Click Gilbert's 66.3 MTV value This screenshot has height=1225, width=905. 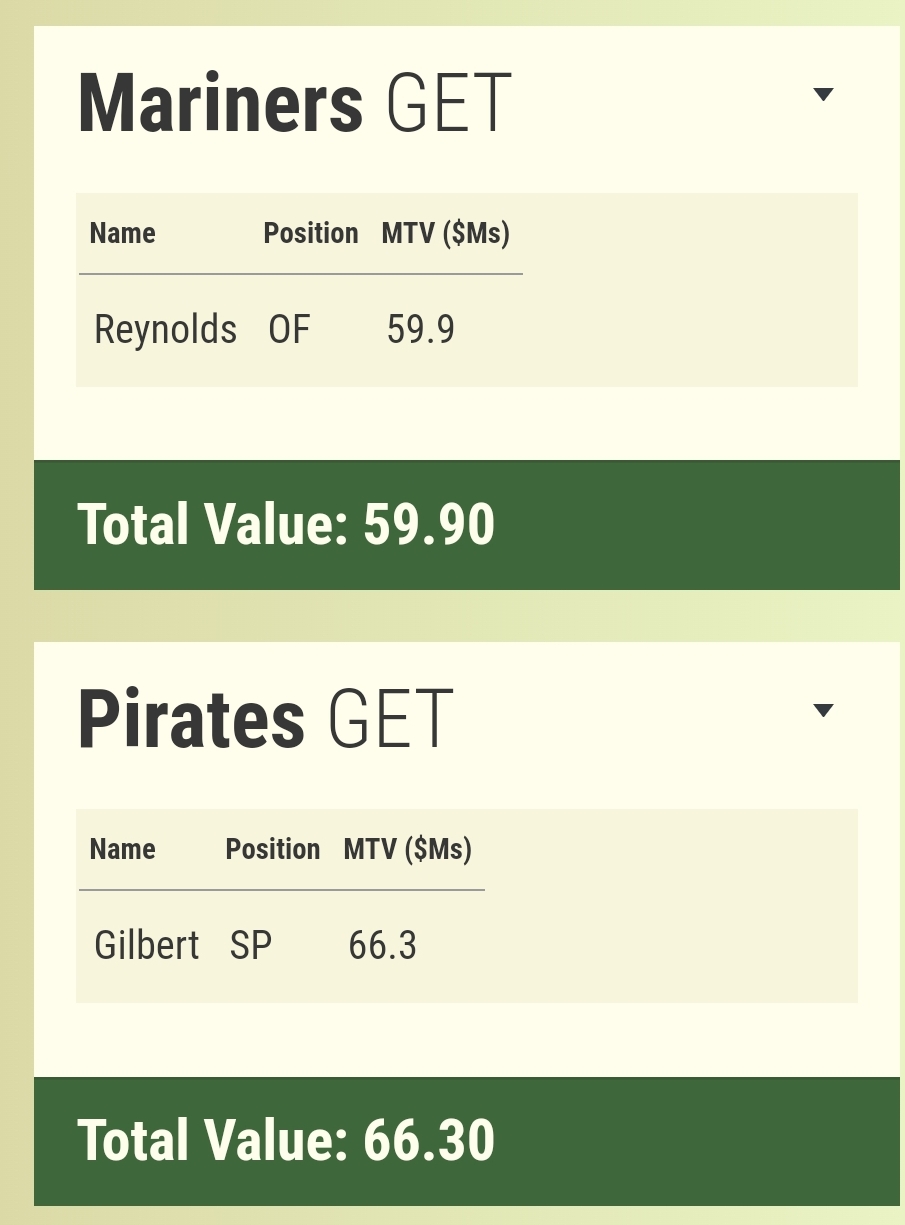383,945
